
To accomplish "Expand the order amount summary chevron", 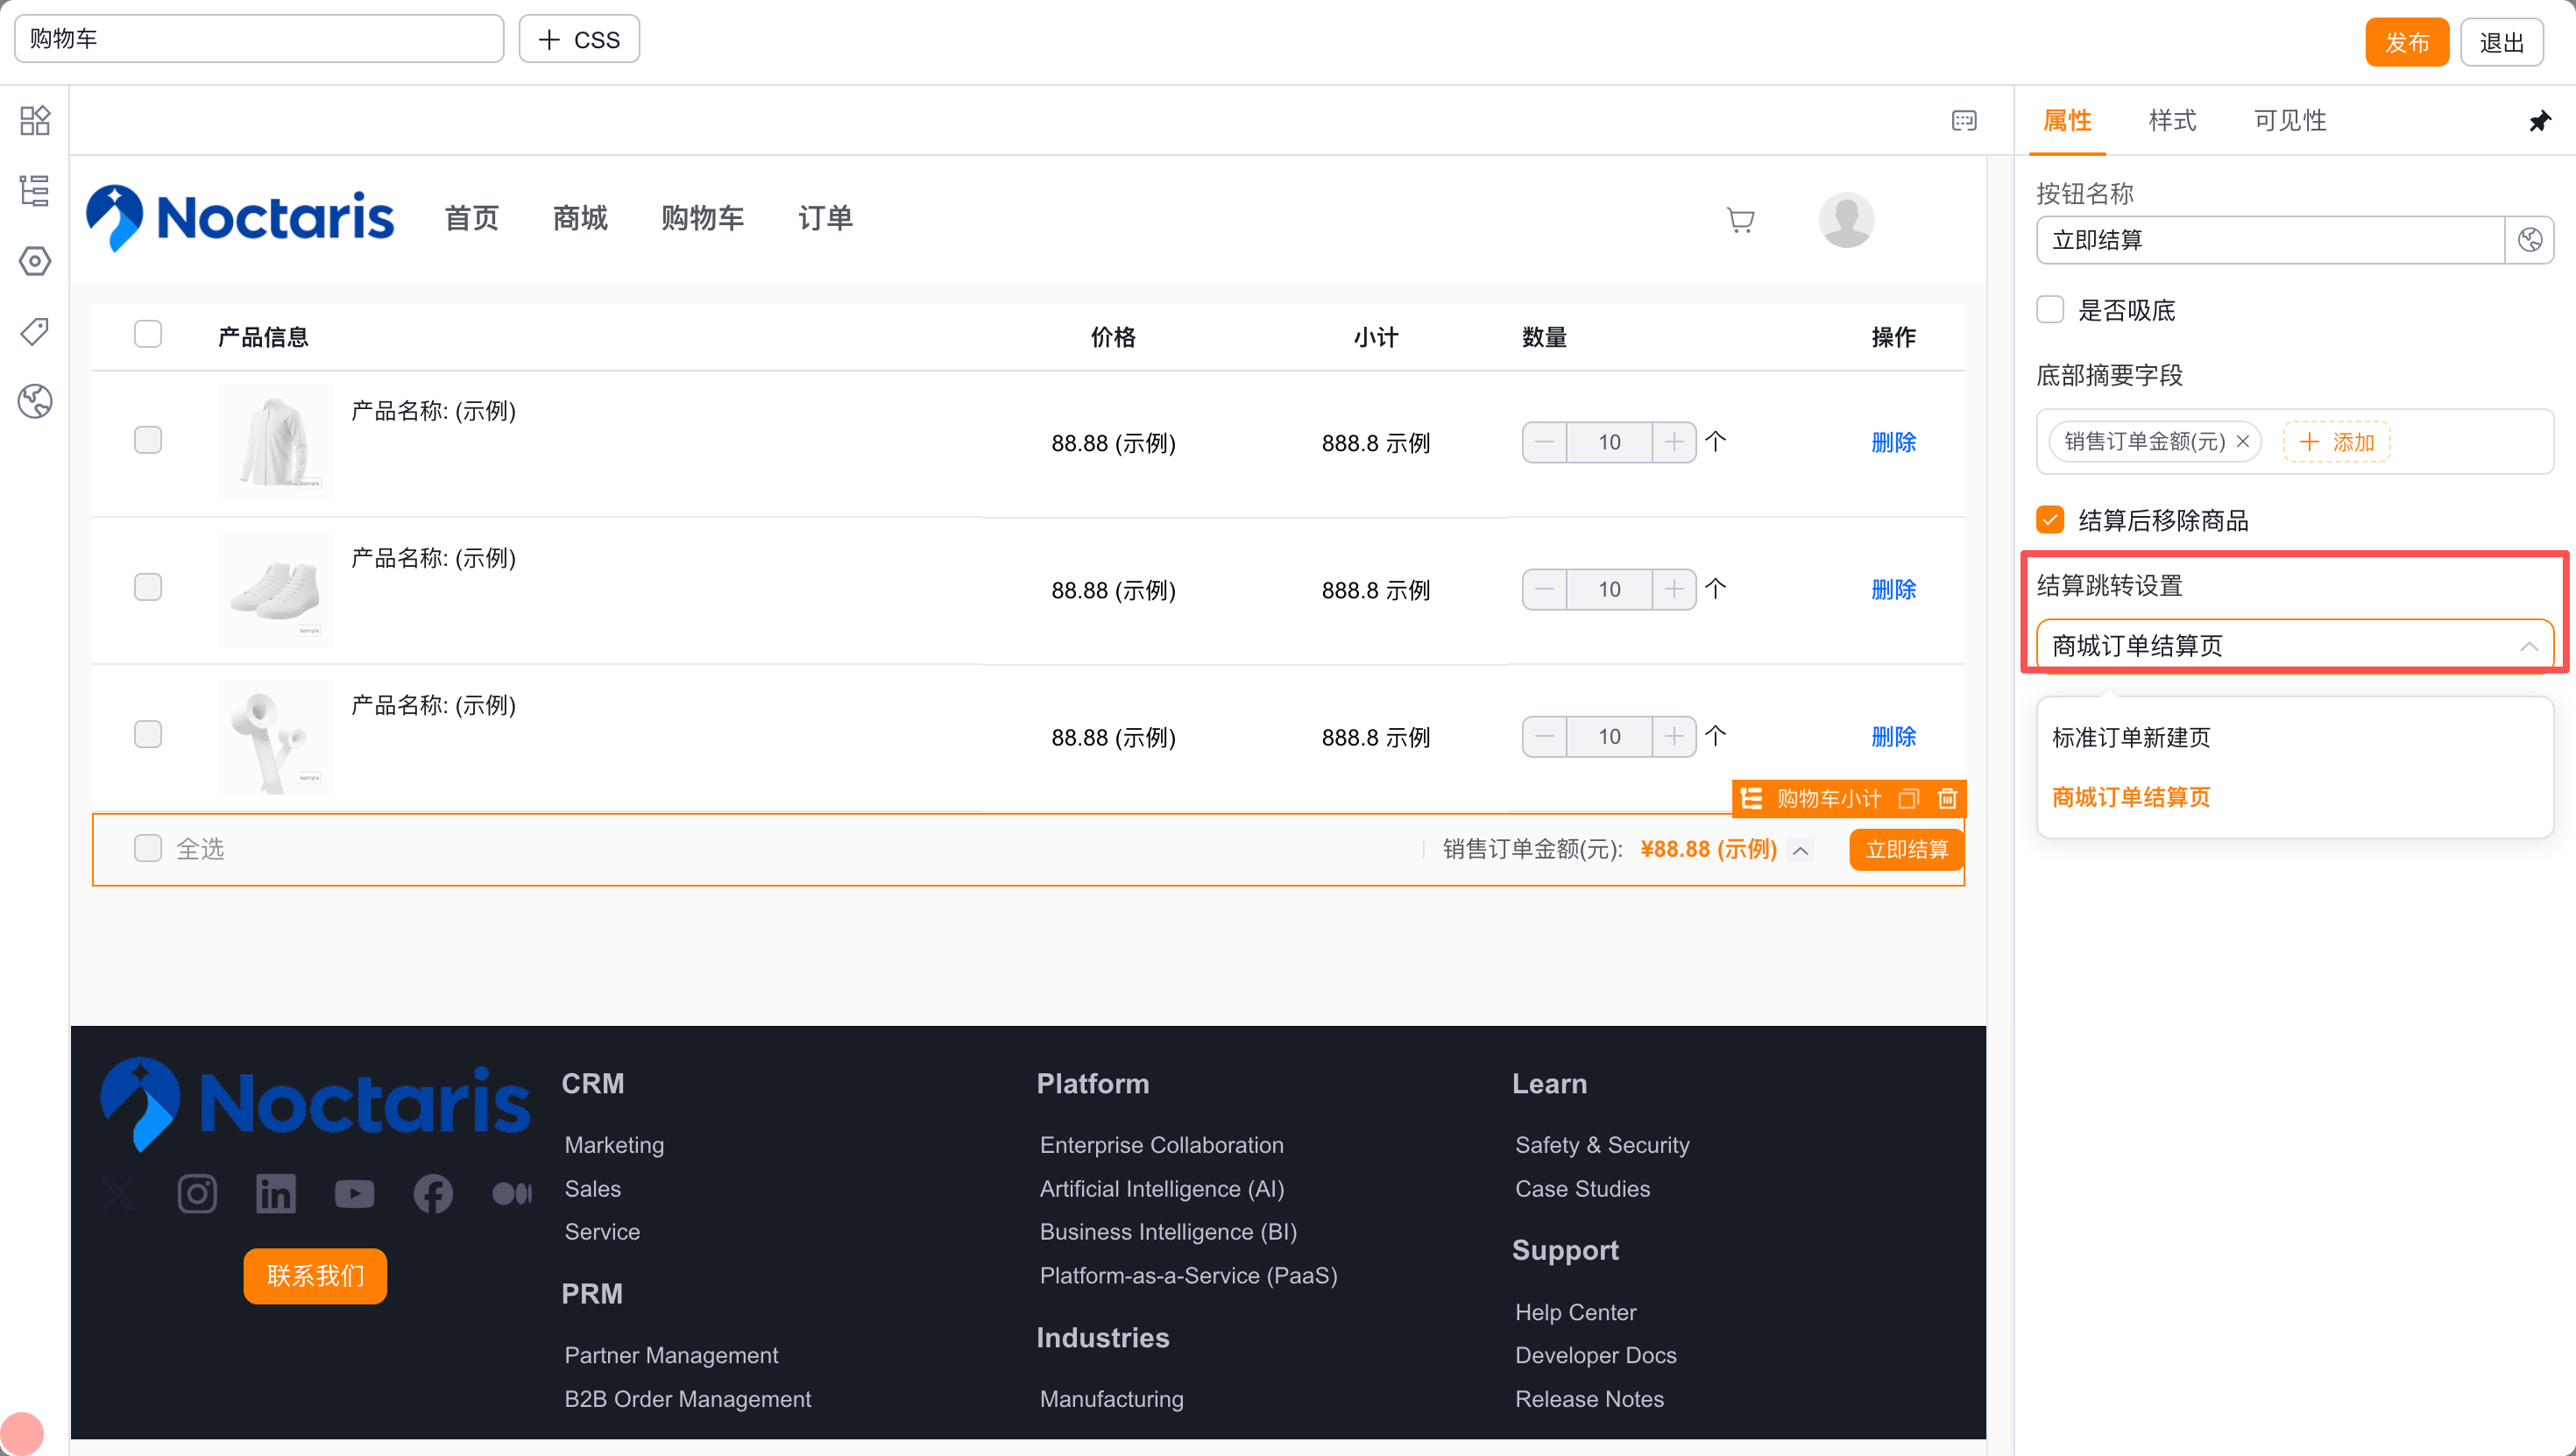I will point(1800,851).
